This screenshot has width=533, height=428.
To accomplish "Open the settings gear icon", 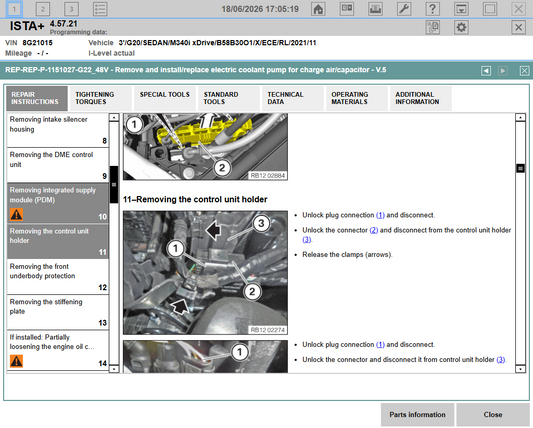I will point(461,27).
